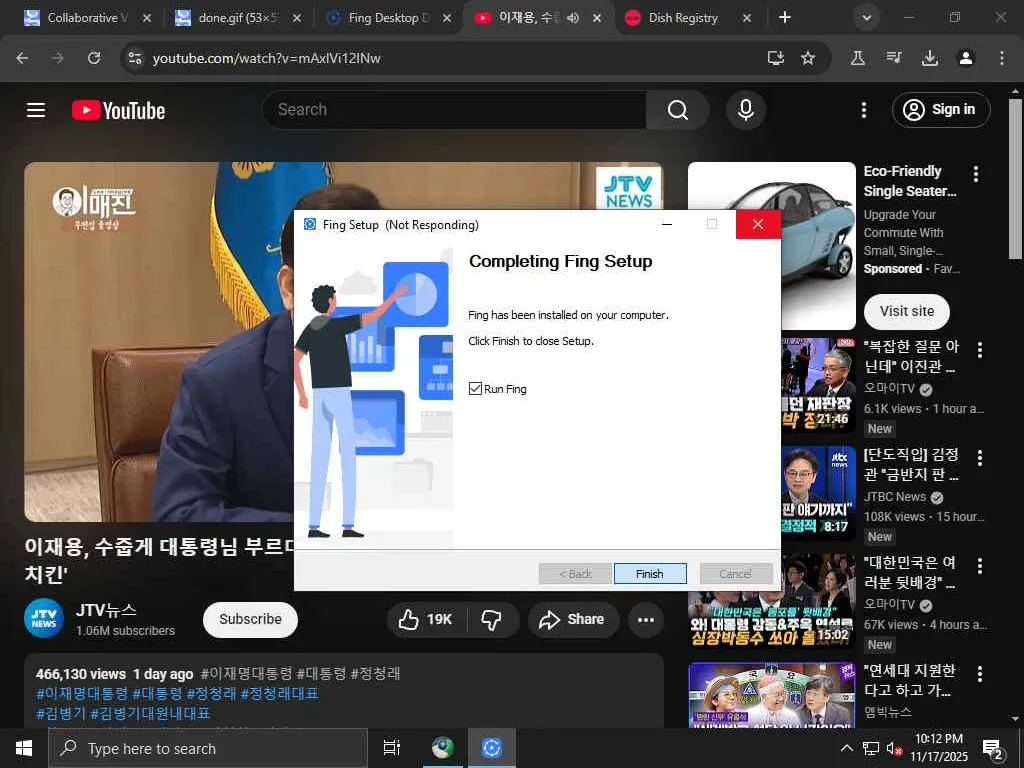Open Chrome's three-dot menu
1024x768 pixels.
pyautogui.click(x=1002, y=58)
